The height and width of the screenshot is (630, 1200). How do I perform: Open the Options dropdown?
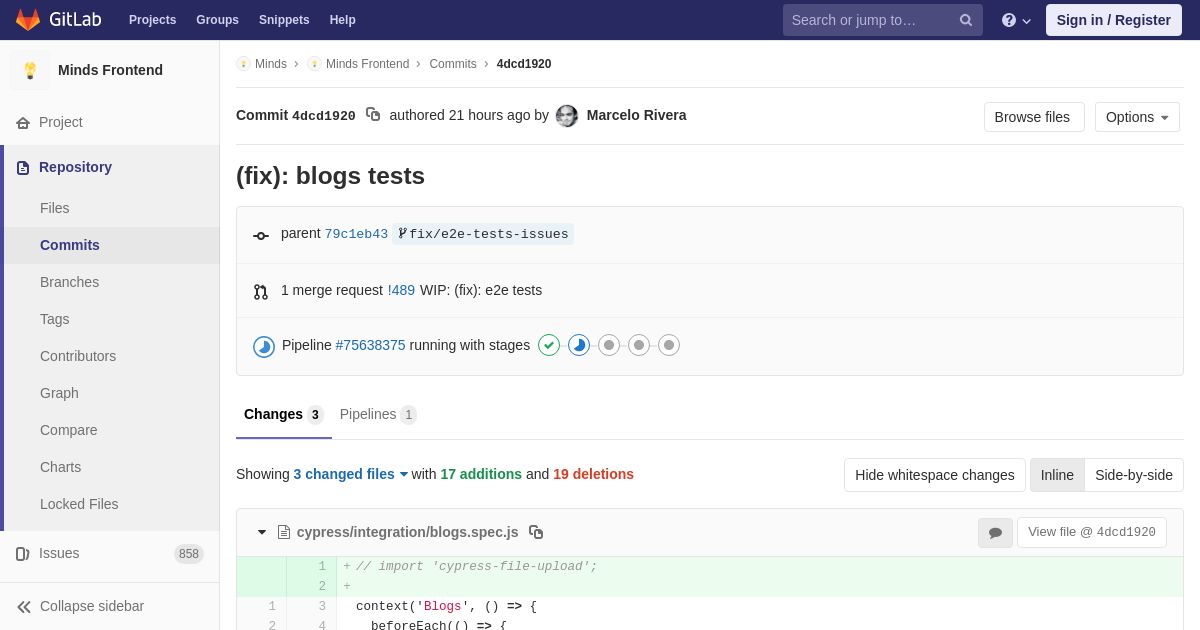(1137, 117)
